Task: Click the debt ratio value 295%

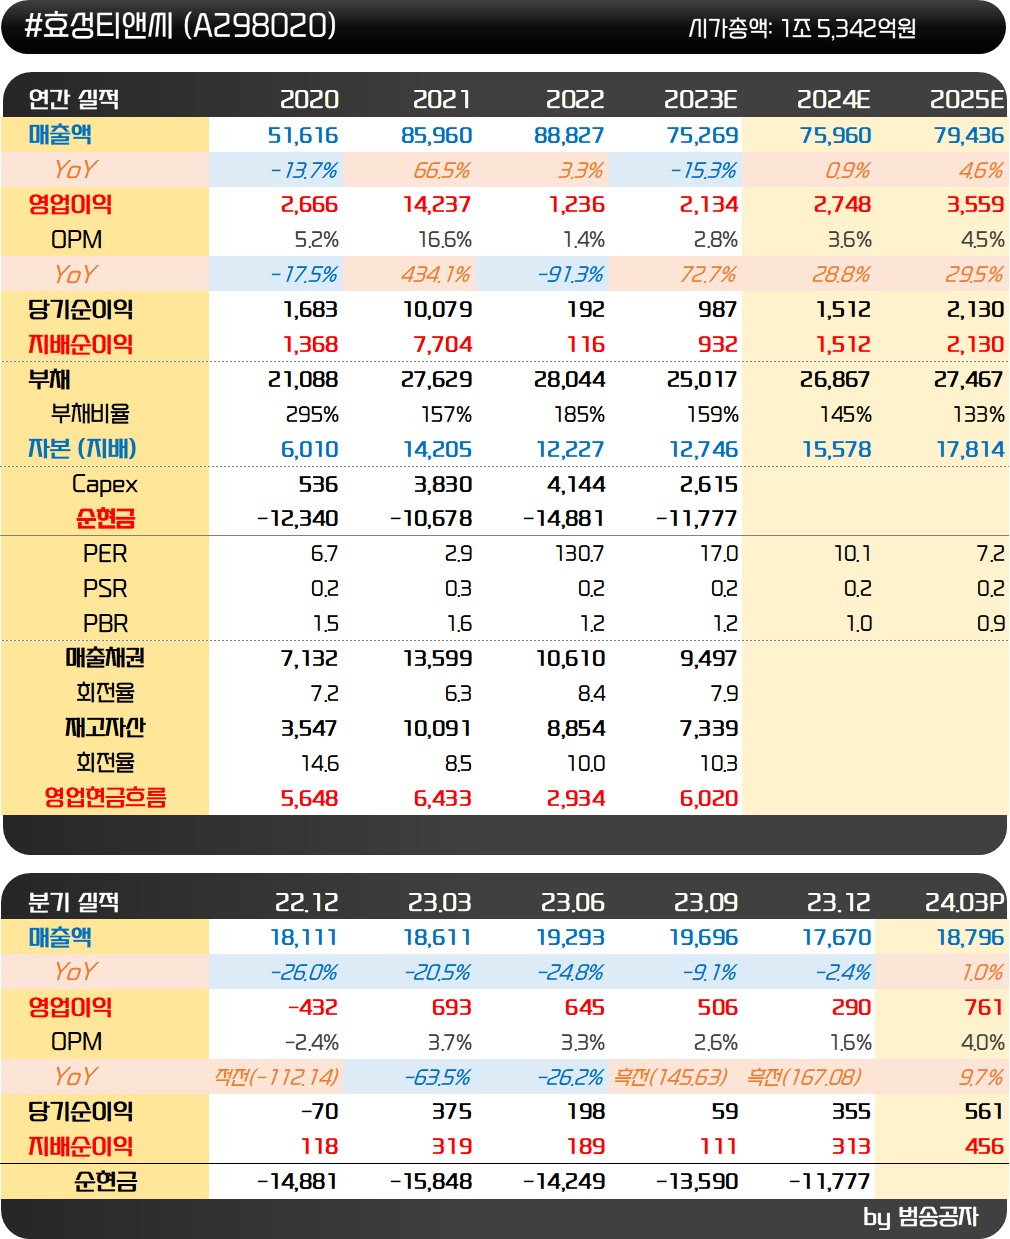Action: click(311, 415)
